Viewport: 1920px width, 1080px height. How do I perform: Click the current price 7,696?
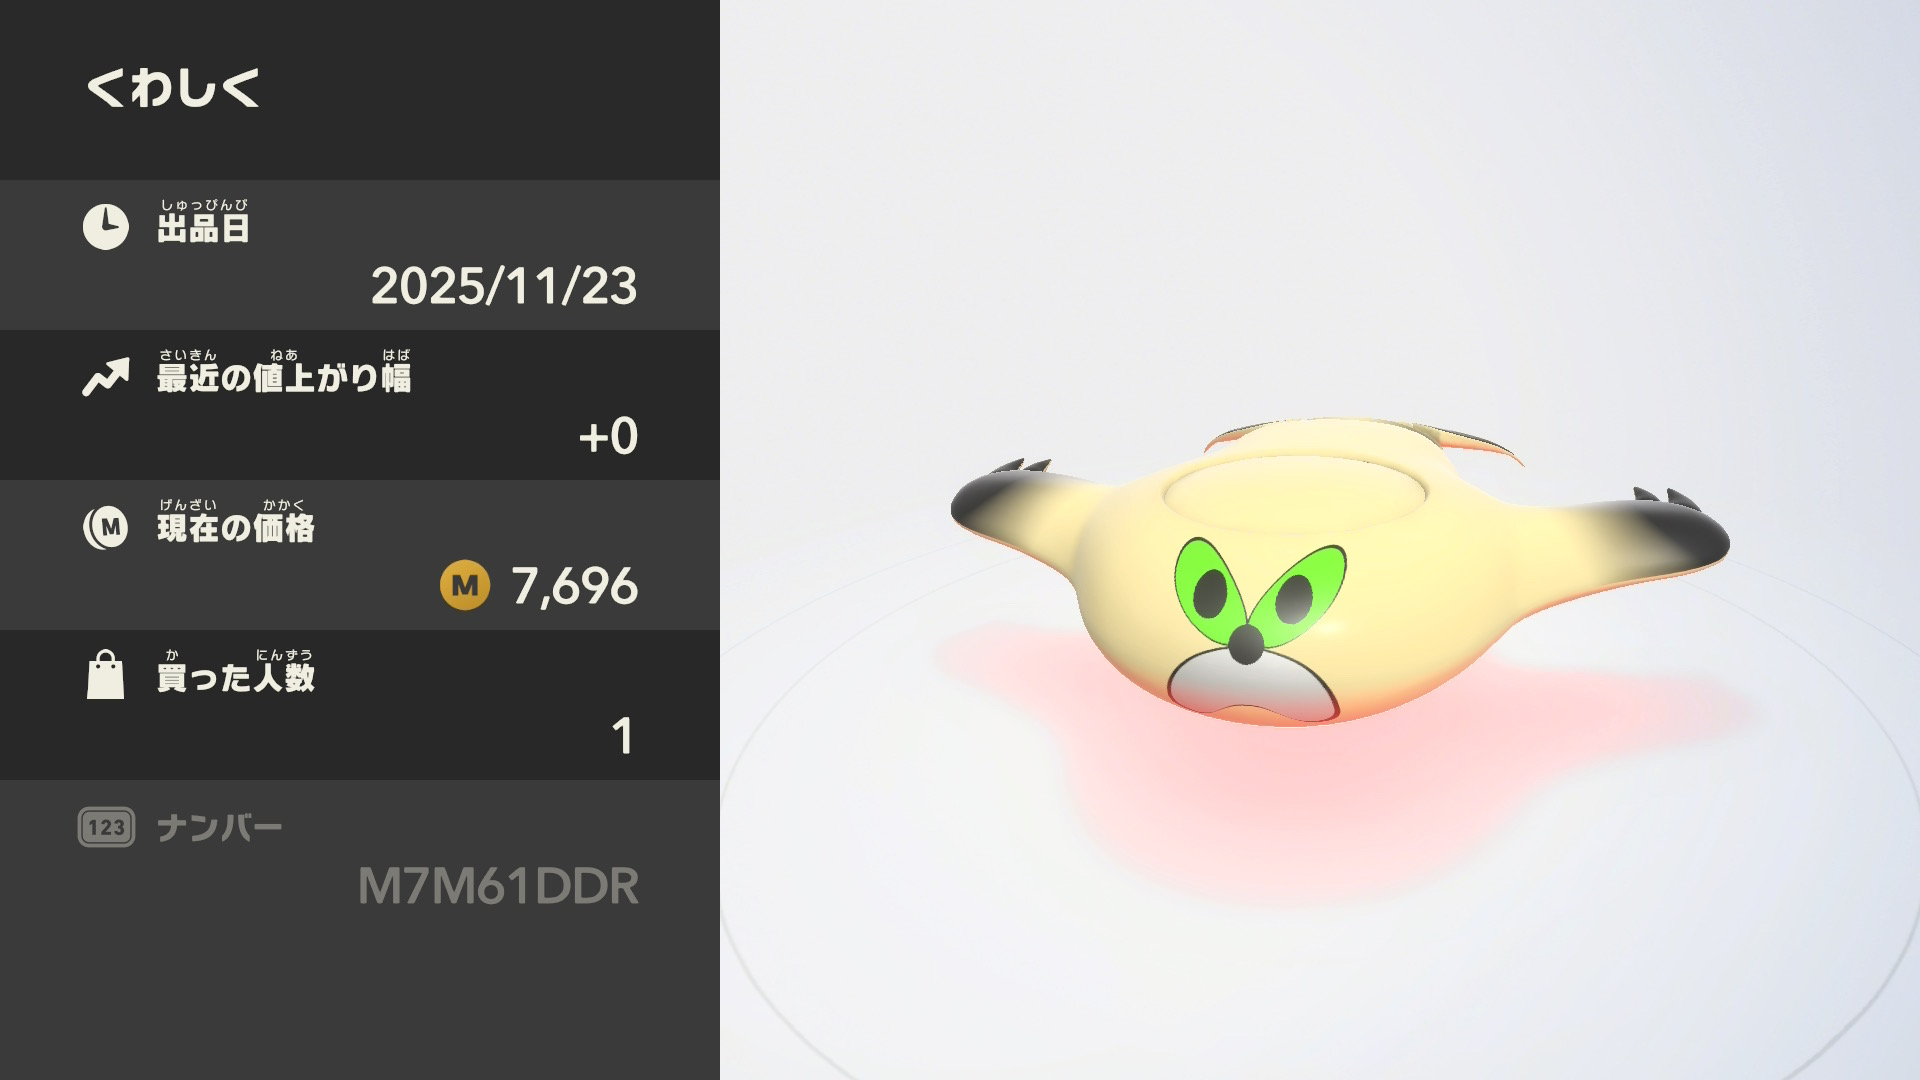[575, 586]
